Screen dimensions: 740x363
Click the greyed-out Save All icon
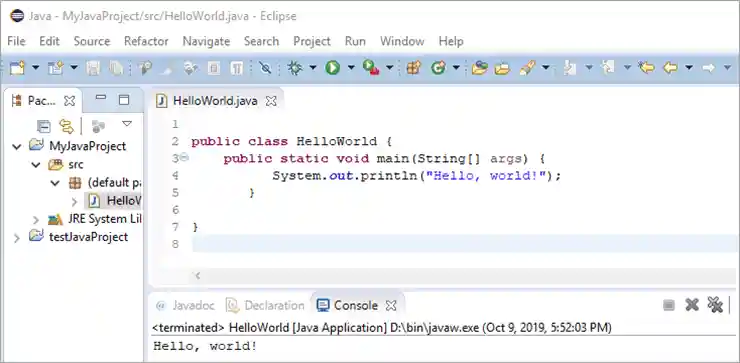(x=116, y=68)
